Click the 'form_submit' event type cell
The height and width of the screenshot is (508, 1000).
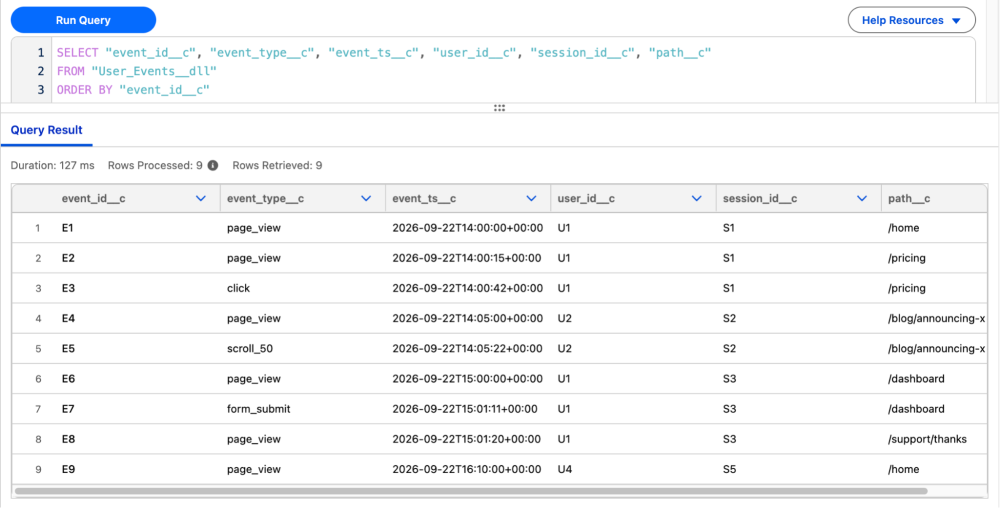click(x=258, y=409)
